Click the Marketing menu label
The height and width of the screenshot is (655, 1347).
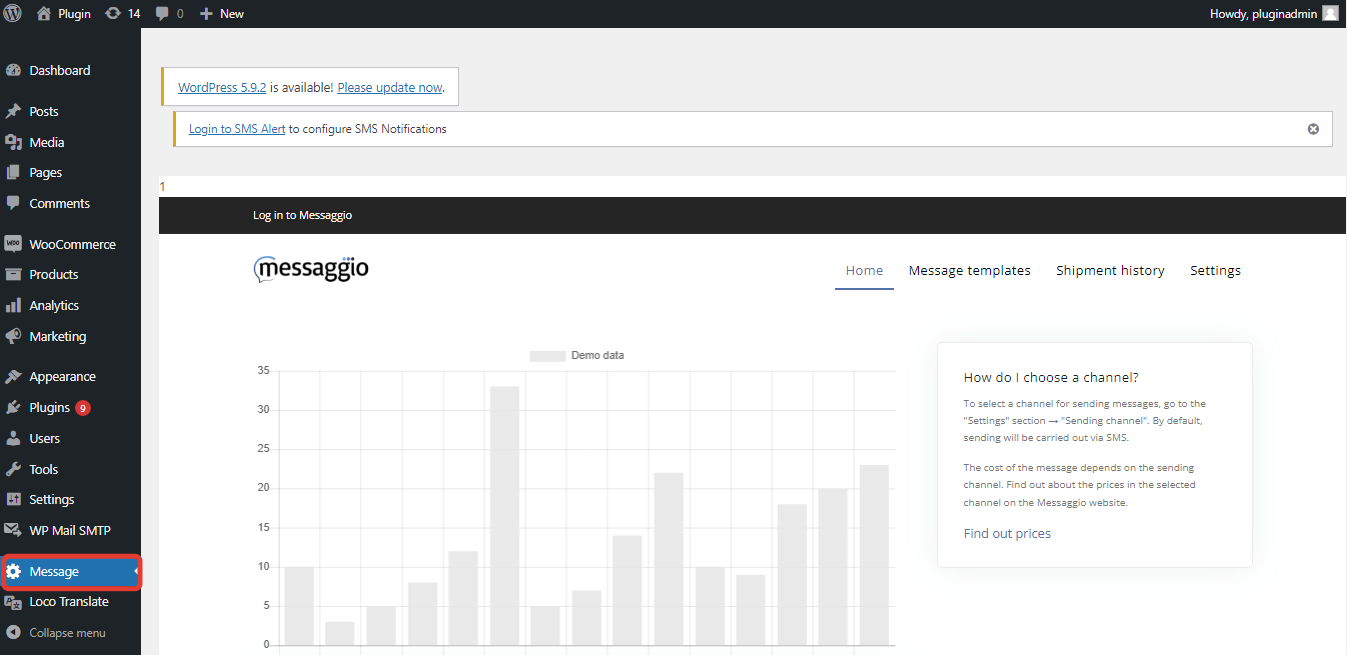58,336
